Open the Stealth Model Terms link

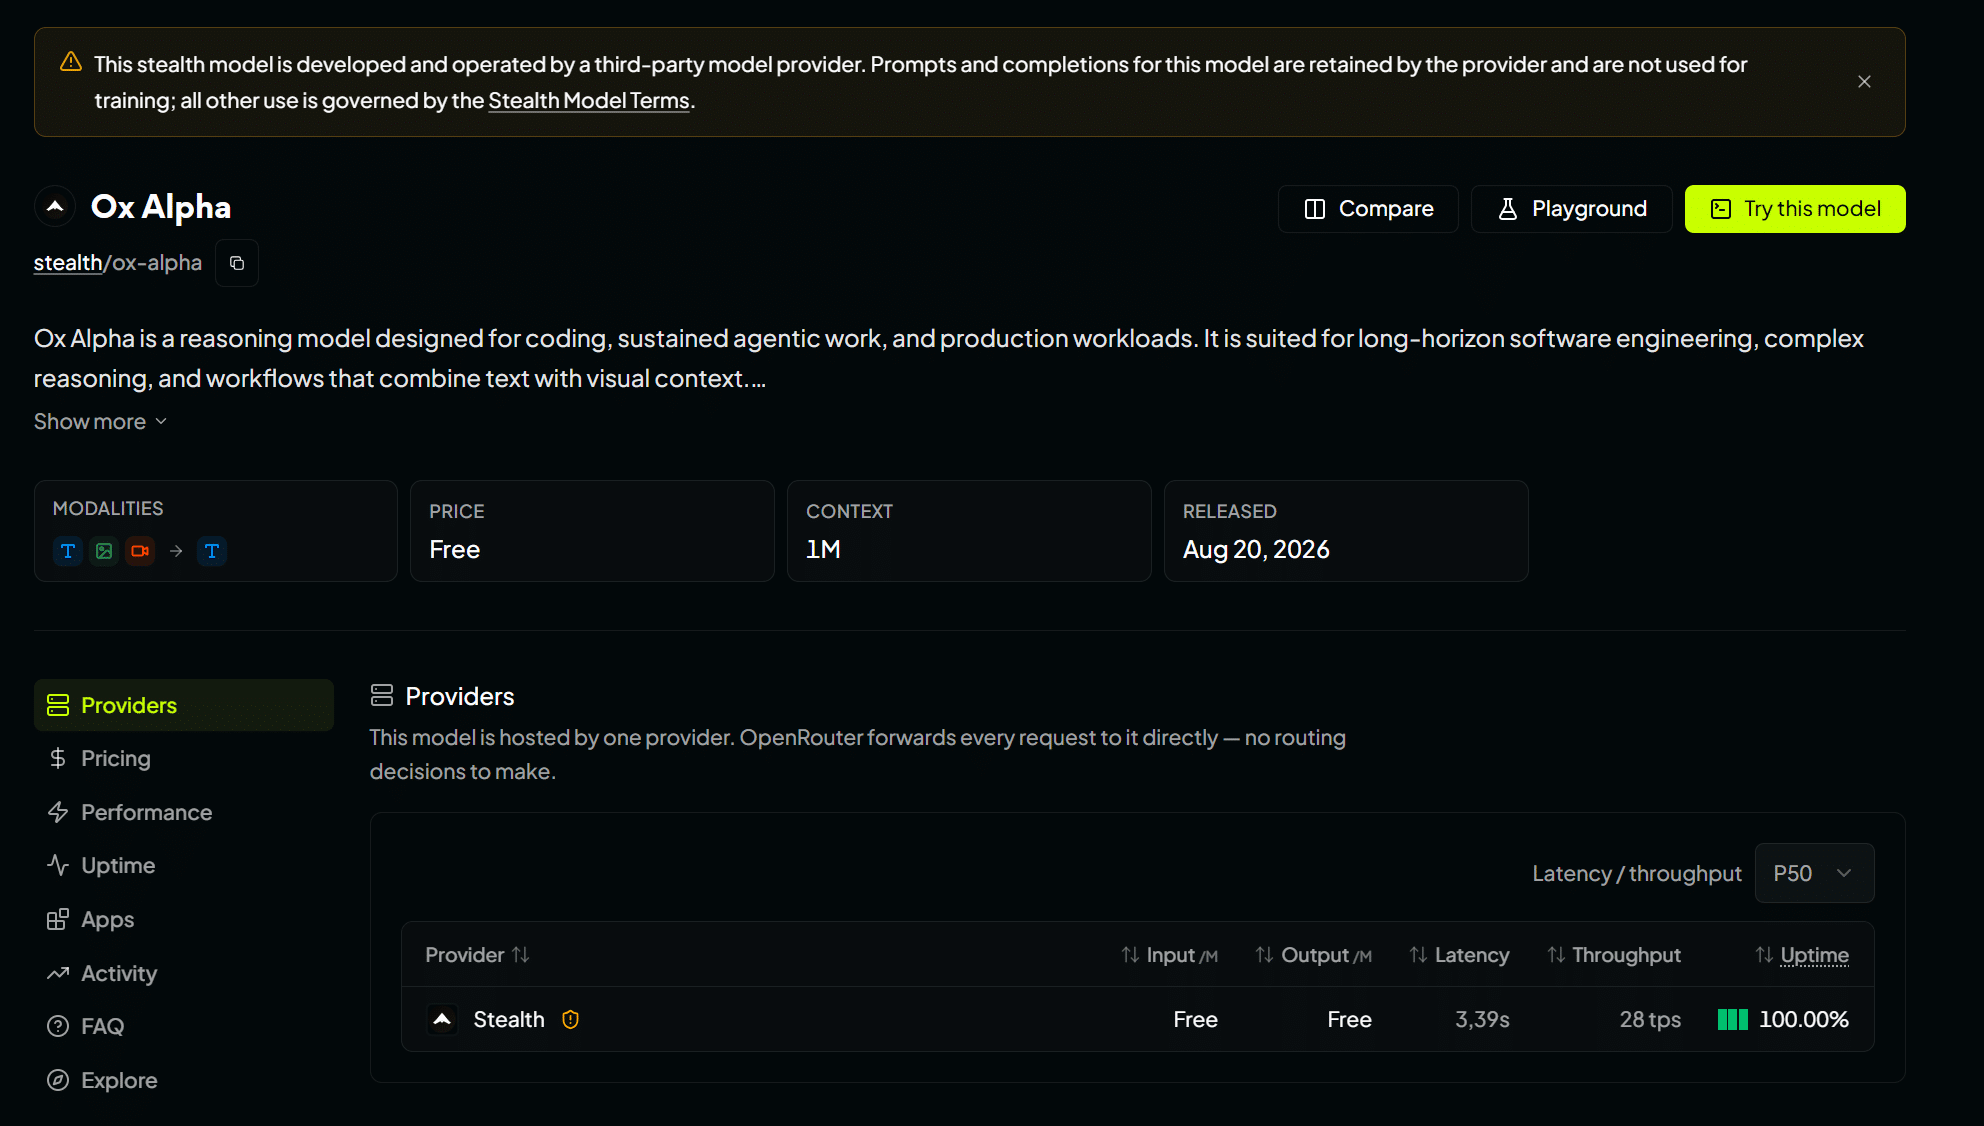pyautogui.click(x=589, y=101)
